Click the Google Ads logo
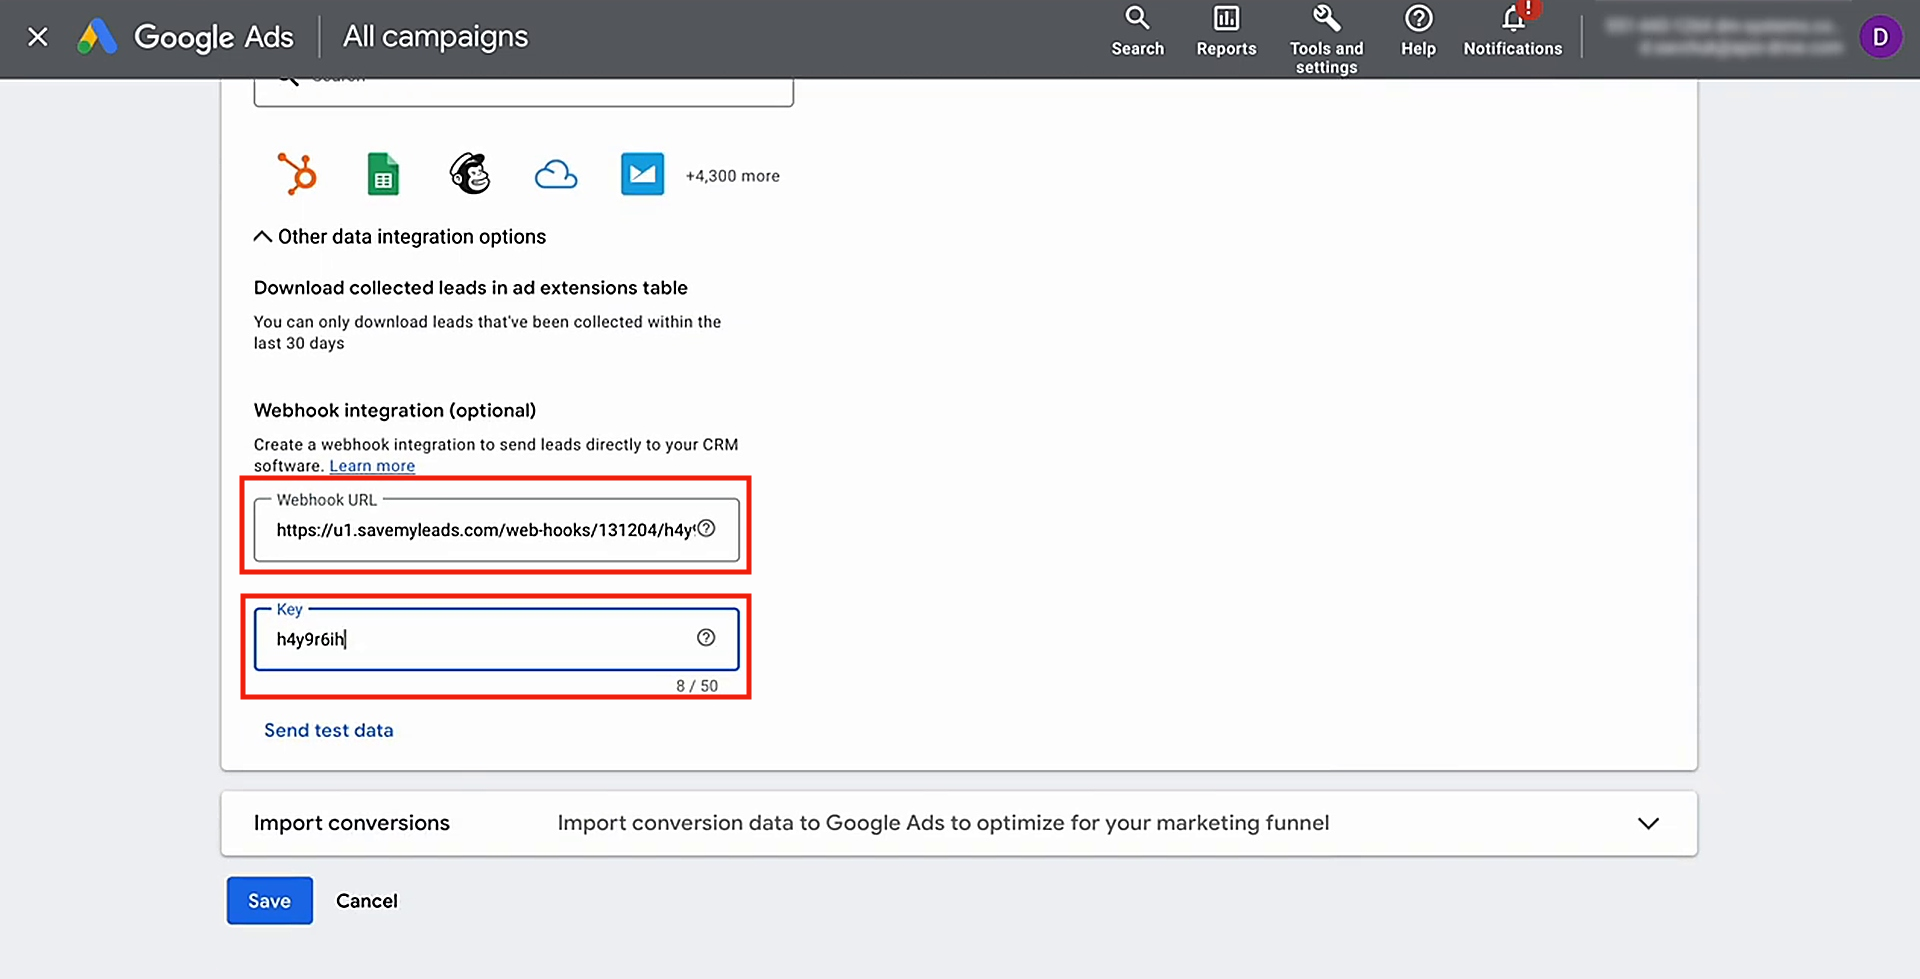The height and width of the screenshot is (979, 1920). click(x=186, y=37)
